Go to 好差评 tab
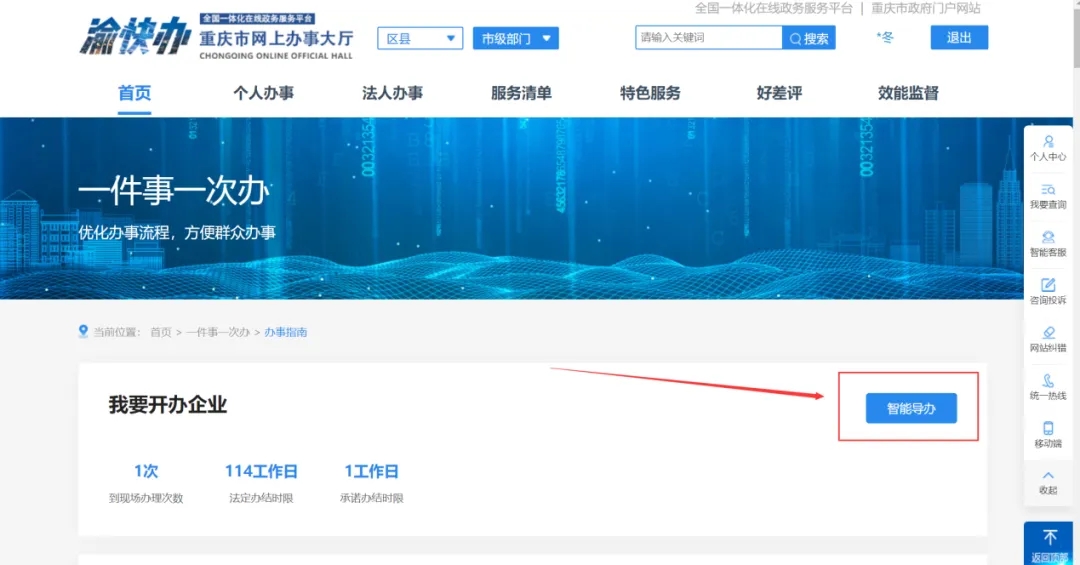The width and height of the screenshot is (1080, 565). (779, 93)
